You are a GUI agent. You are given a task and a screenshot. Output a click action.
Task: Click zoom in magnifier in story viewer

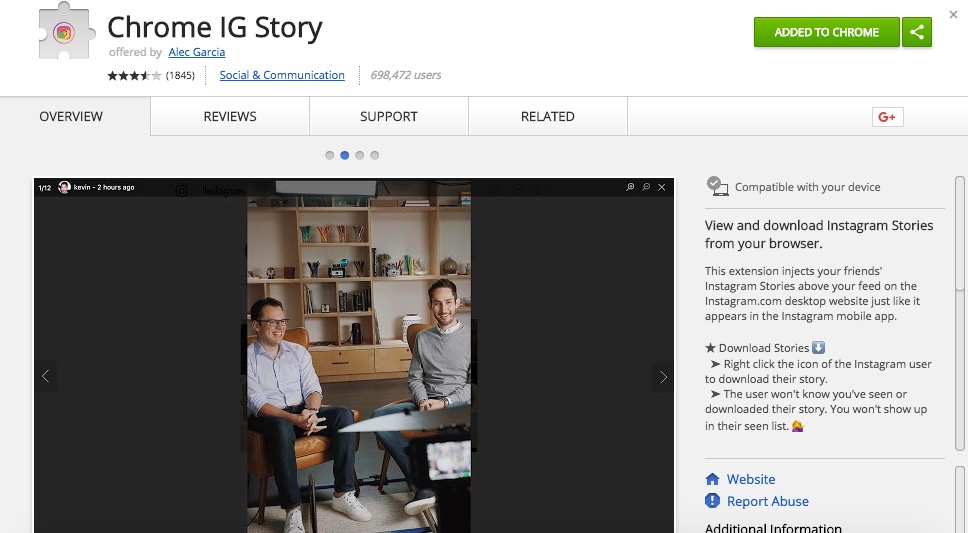point(630,187)
